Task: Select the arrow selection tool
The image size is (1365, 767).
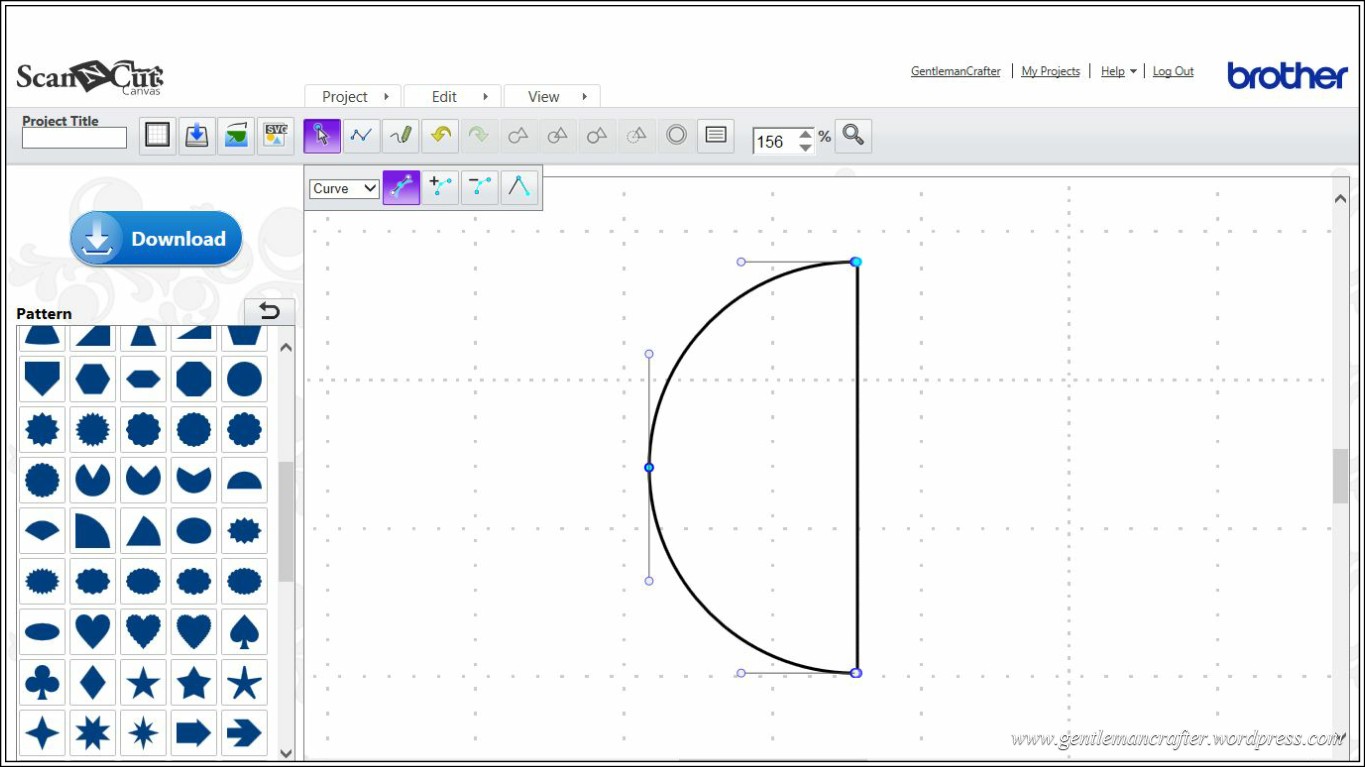Action: [x=321, y=136]
